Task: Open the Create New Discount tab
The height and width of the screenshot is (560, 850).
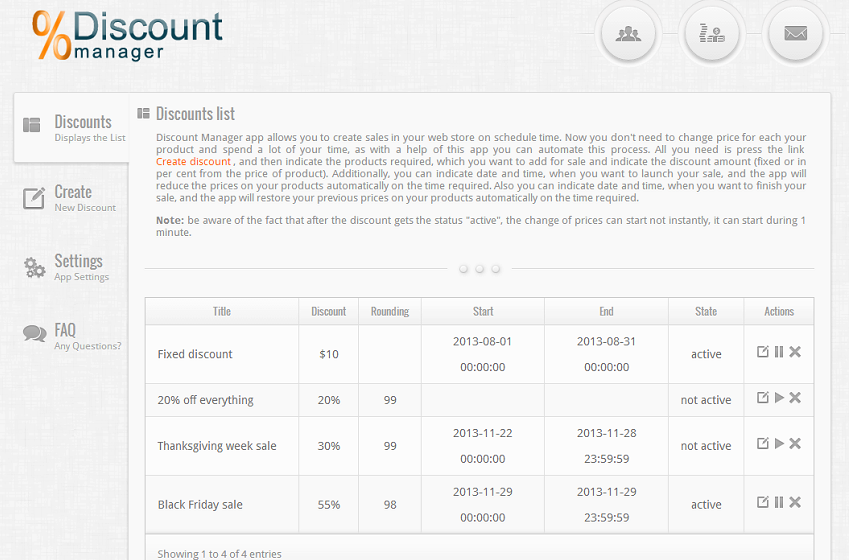Action: pyautogui.click(x=72, y=198)
